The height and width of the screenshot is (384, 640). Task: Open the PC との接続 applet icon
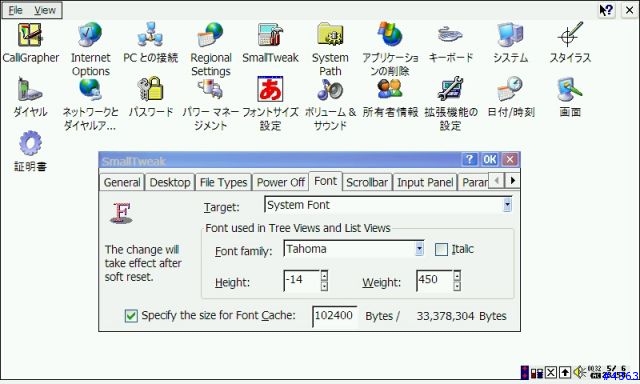point(150,43)
